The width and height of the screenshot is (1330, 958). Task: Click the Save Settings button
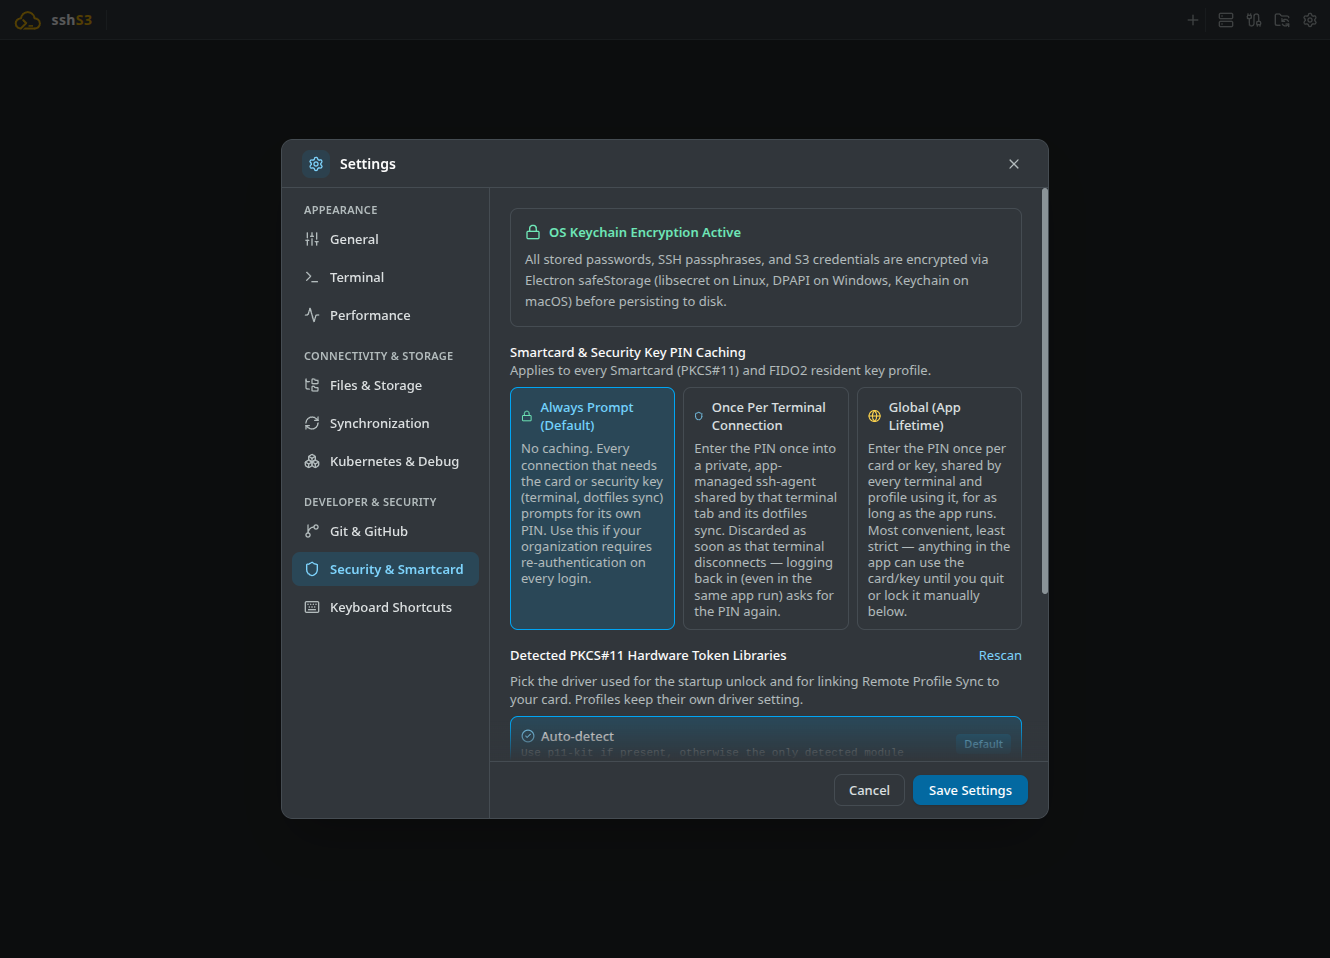click(x=970, y=790)
